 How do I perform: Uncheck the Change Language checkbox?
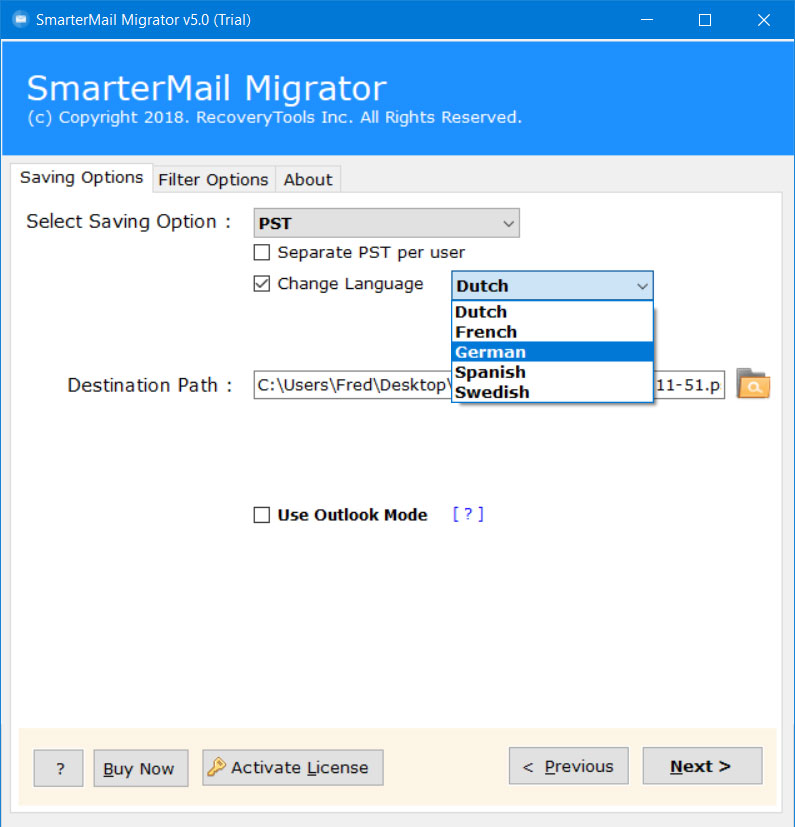[262, 284]
